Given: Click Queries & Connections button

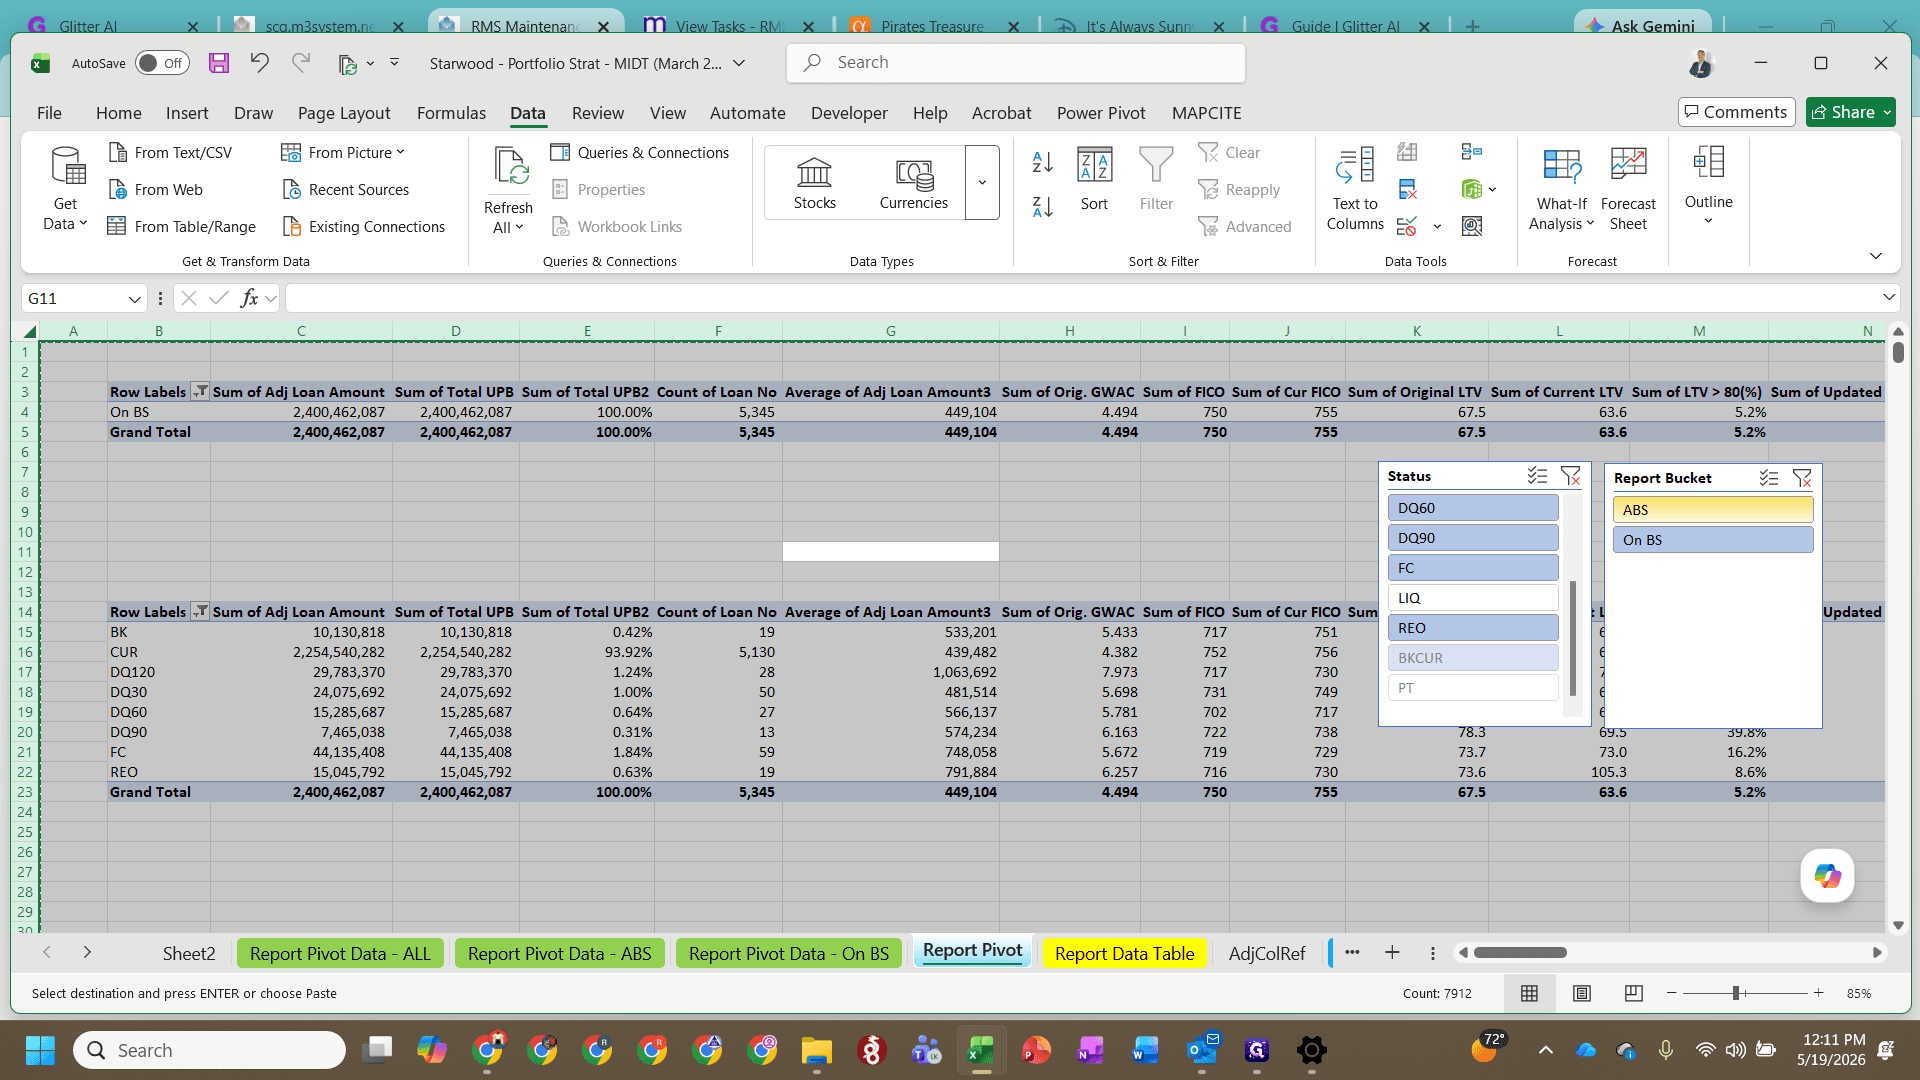Looking at the screenshot, I should click(640, 152).
